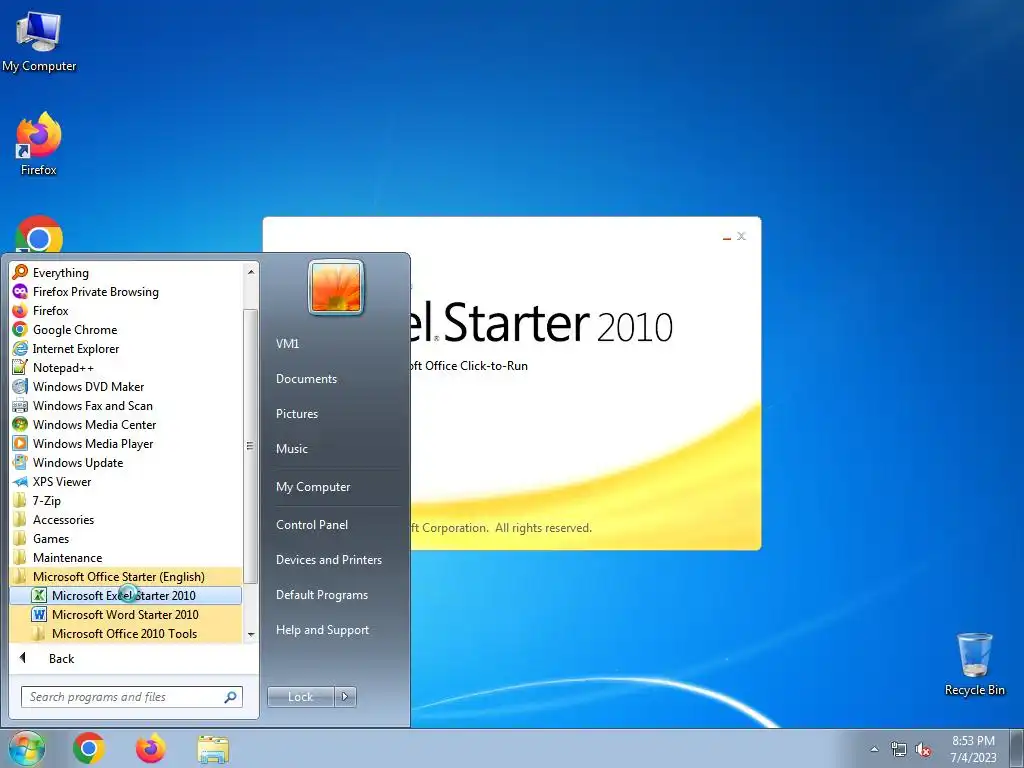The width and height of the screenshot is (1024, 768).
Task: Open Help and Support
Action: tap(322, 630)
